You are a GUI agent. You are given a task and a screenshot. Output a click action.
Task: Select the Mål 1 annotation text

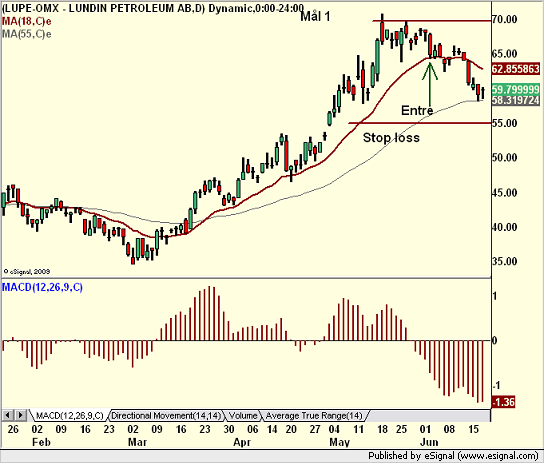pyautogui.click(x=315, y=16)
